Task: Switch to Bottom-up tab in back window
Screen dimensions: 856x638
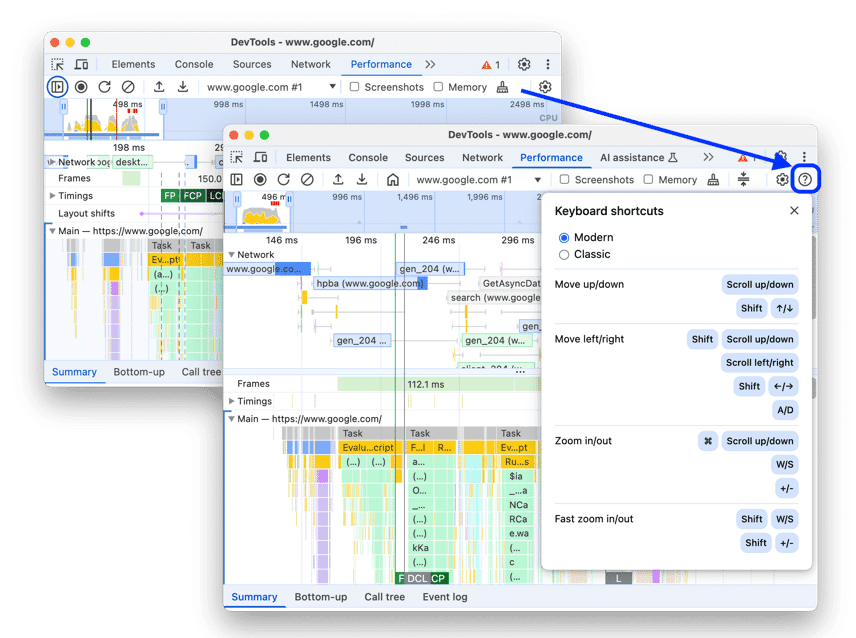Action: coord(139,372)
